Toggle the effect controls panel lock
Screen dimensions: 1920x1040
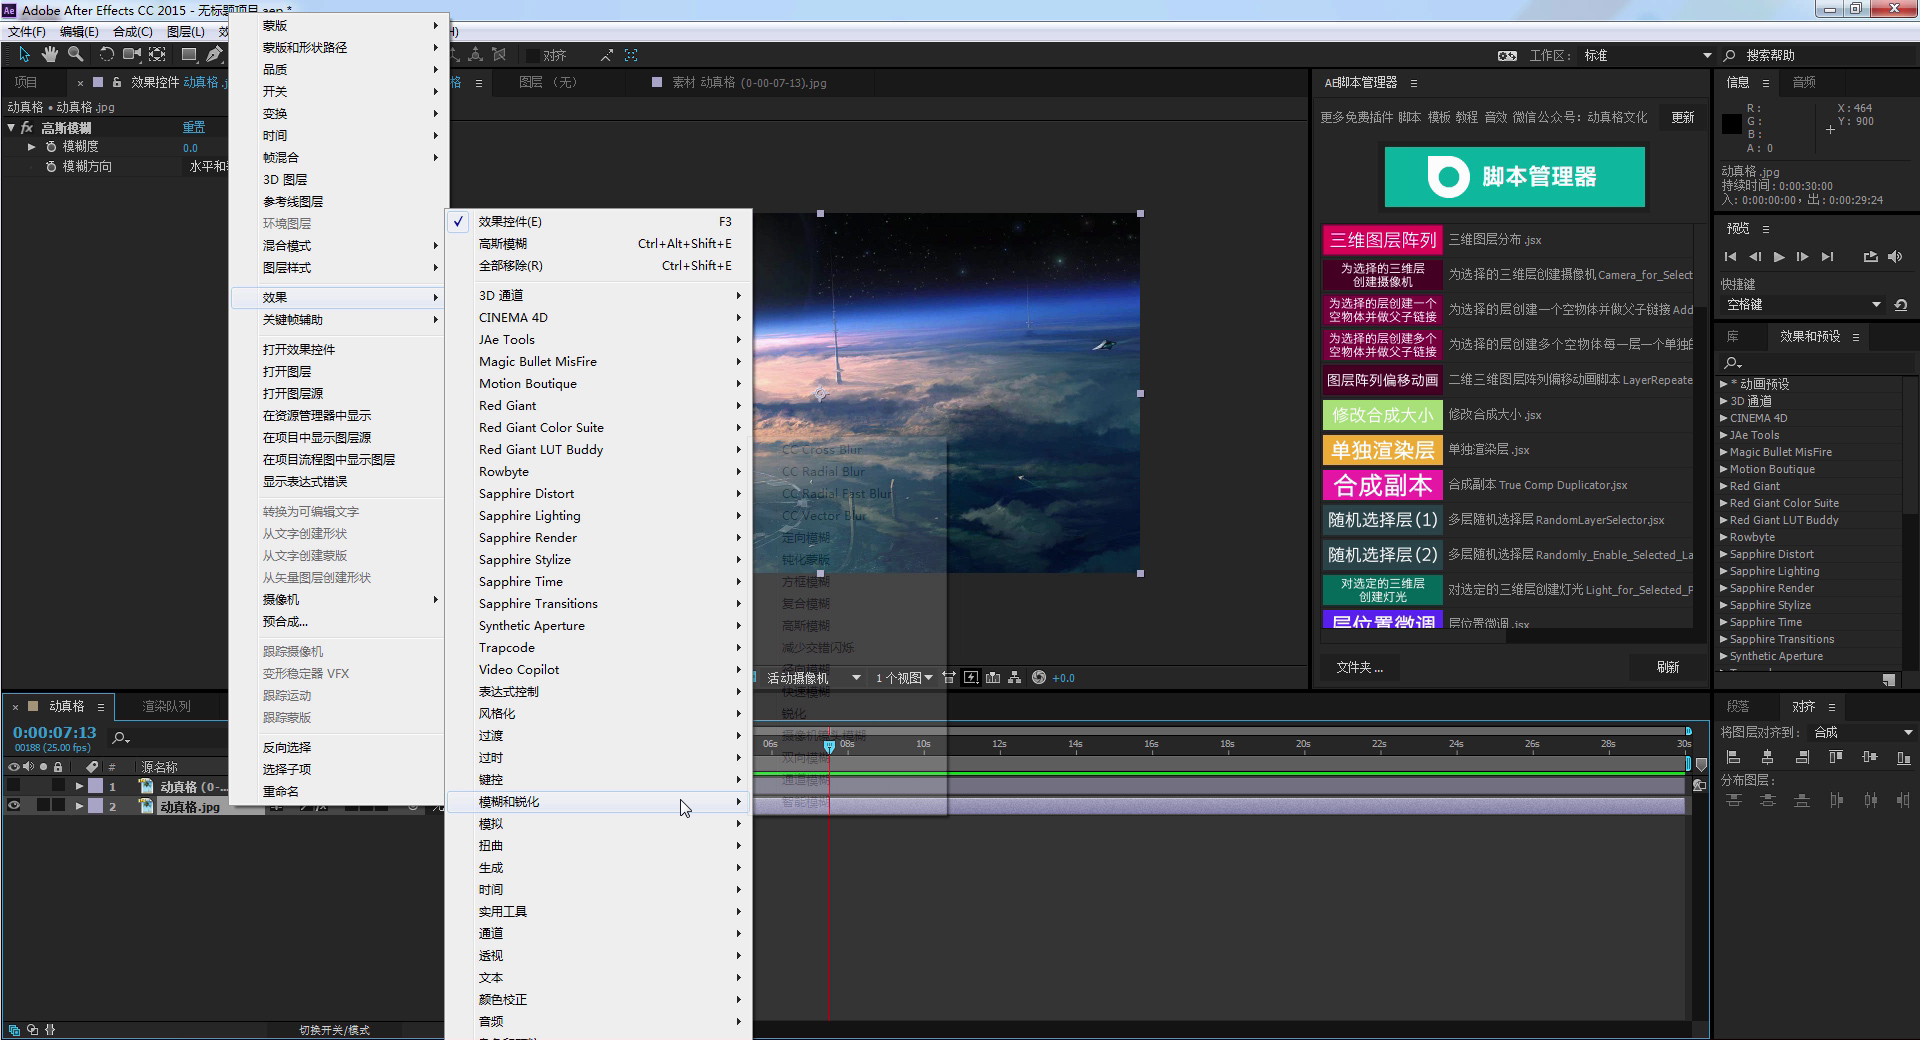click(117, 83)
